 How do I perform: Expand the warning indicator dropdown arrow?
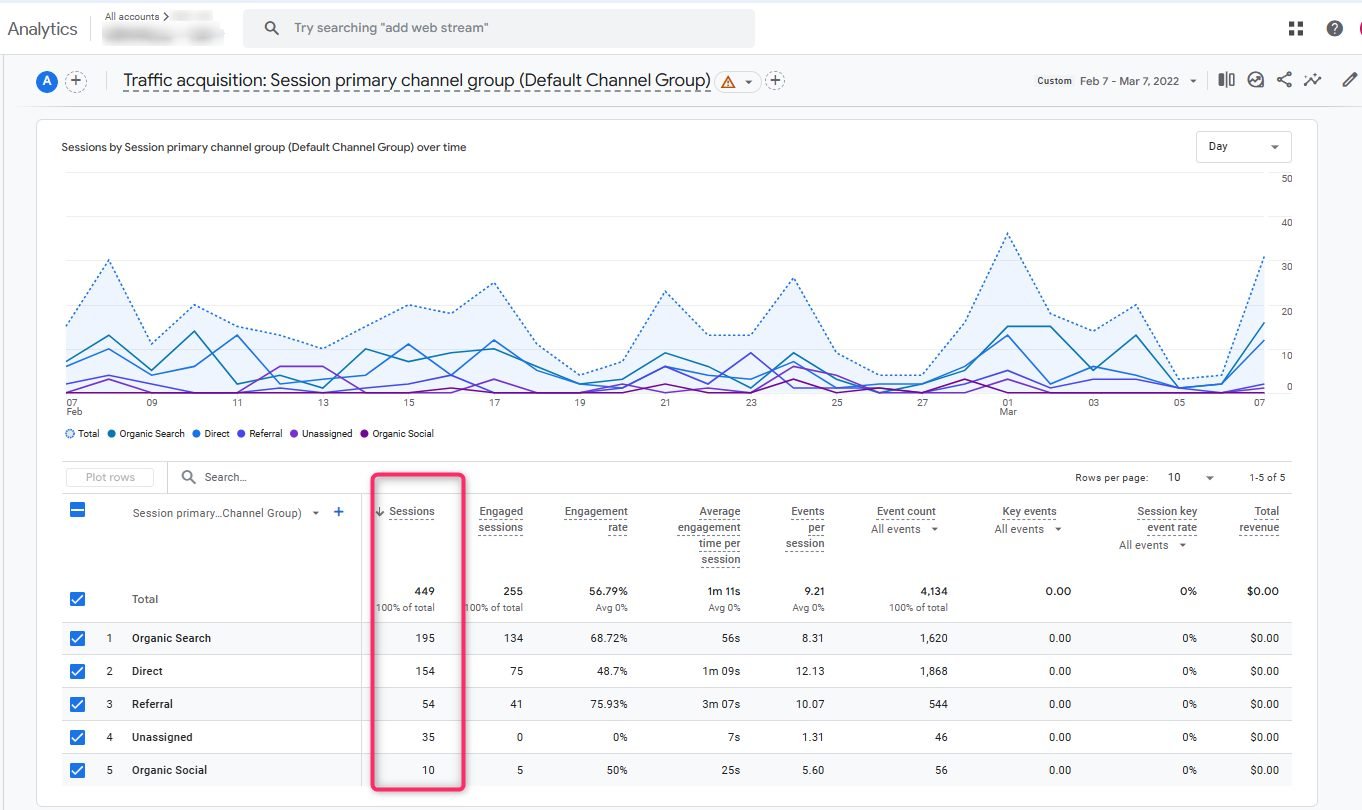point(748,82)
